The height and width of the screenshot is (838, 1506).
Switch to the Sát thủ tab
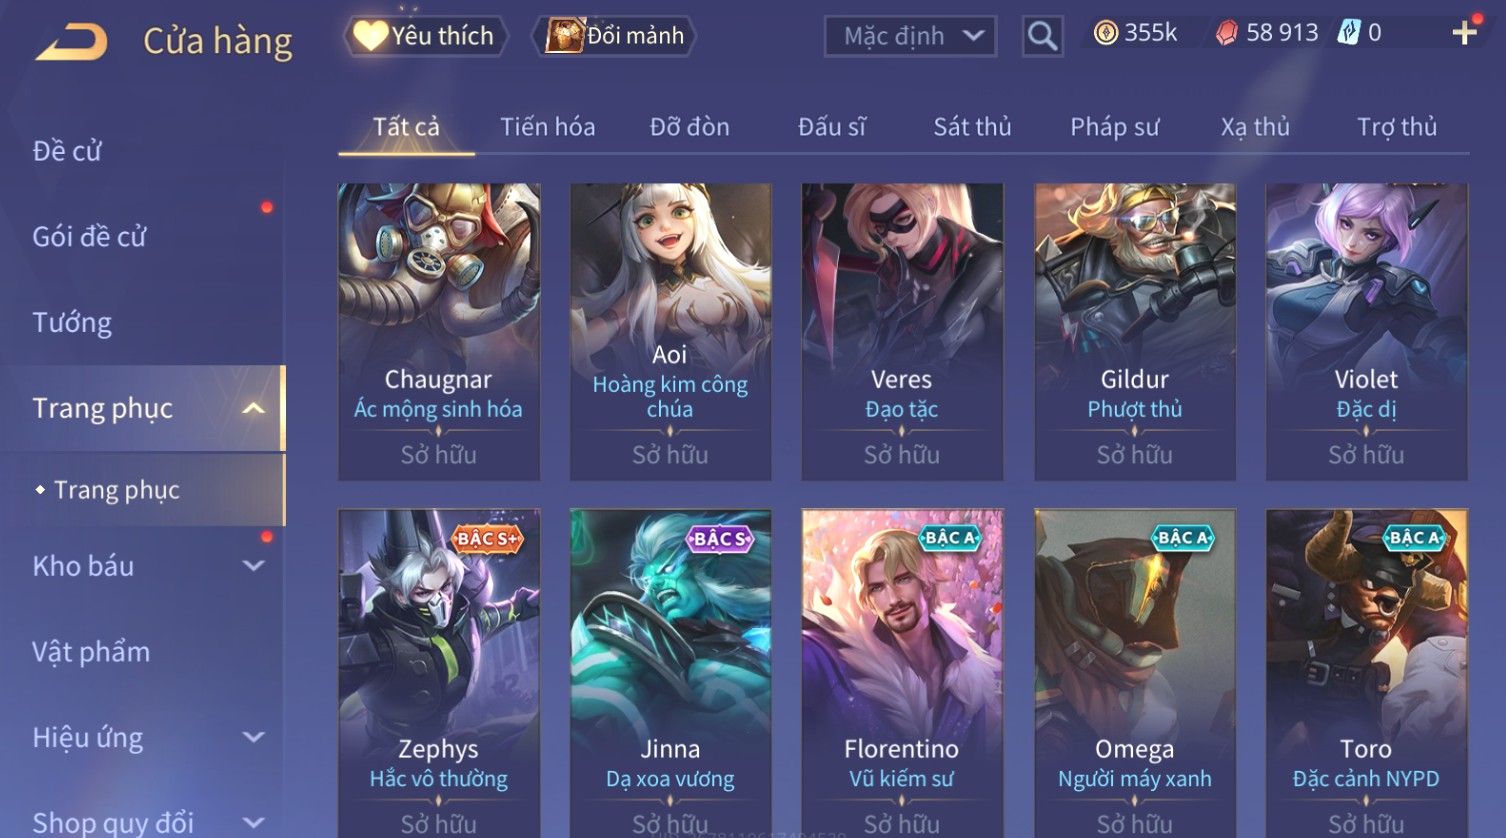972,127
